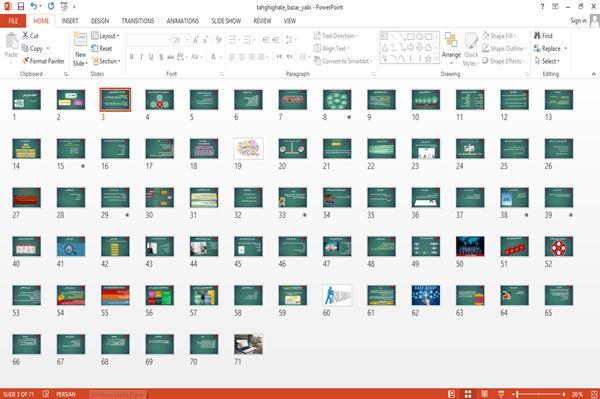Click Shape Outline button
The image size is (600, 399).
tap(504, 48)
